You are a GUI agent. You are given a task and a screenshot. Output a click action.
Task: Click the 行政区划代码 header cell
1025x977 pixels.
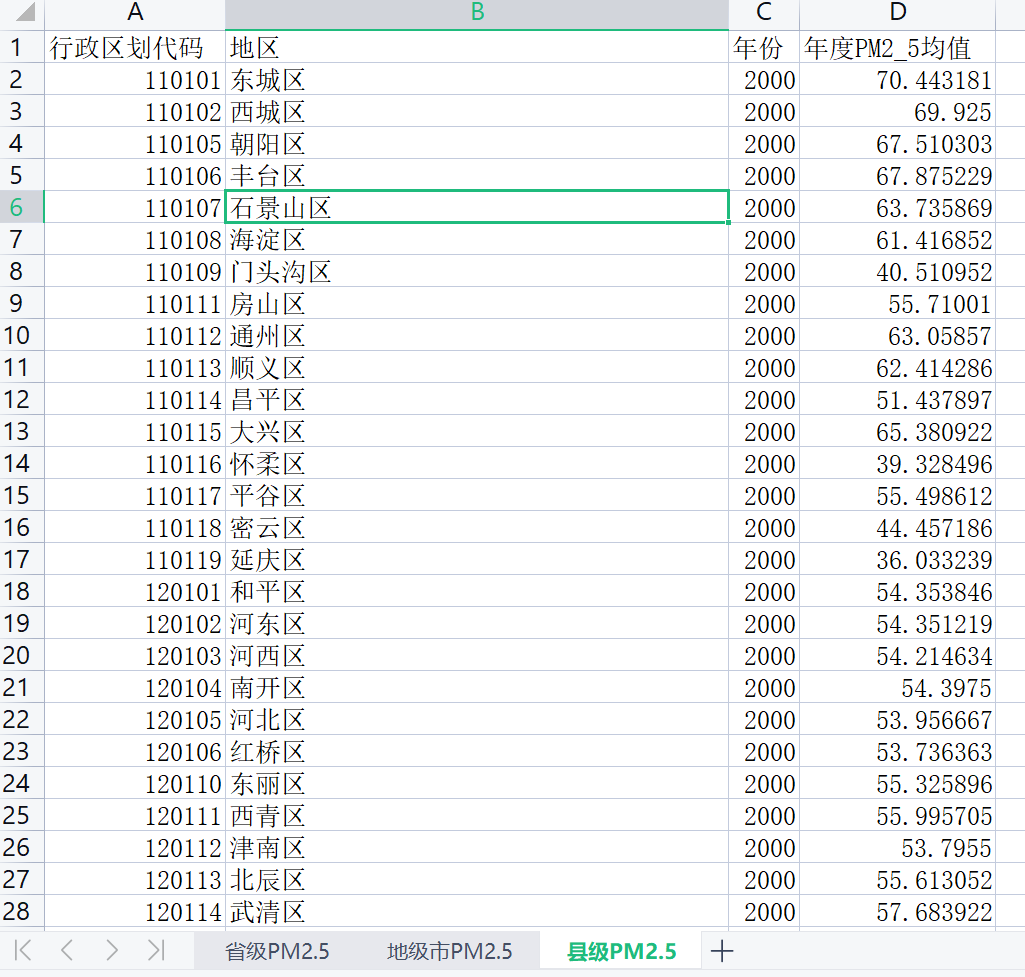coord(135,47)
